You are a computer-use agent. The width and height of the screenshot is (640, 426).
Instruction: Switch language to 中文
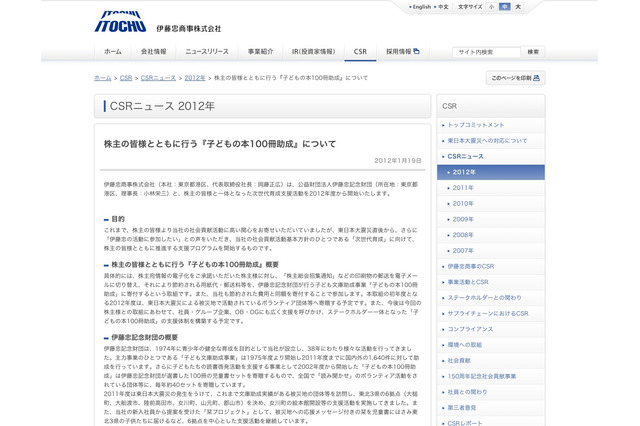(x=443, y=7)
